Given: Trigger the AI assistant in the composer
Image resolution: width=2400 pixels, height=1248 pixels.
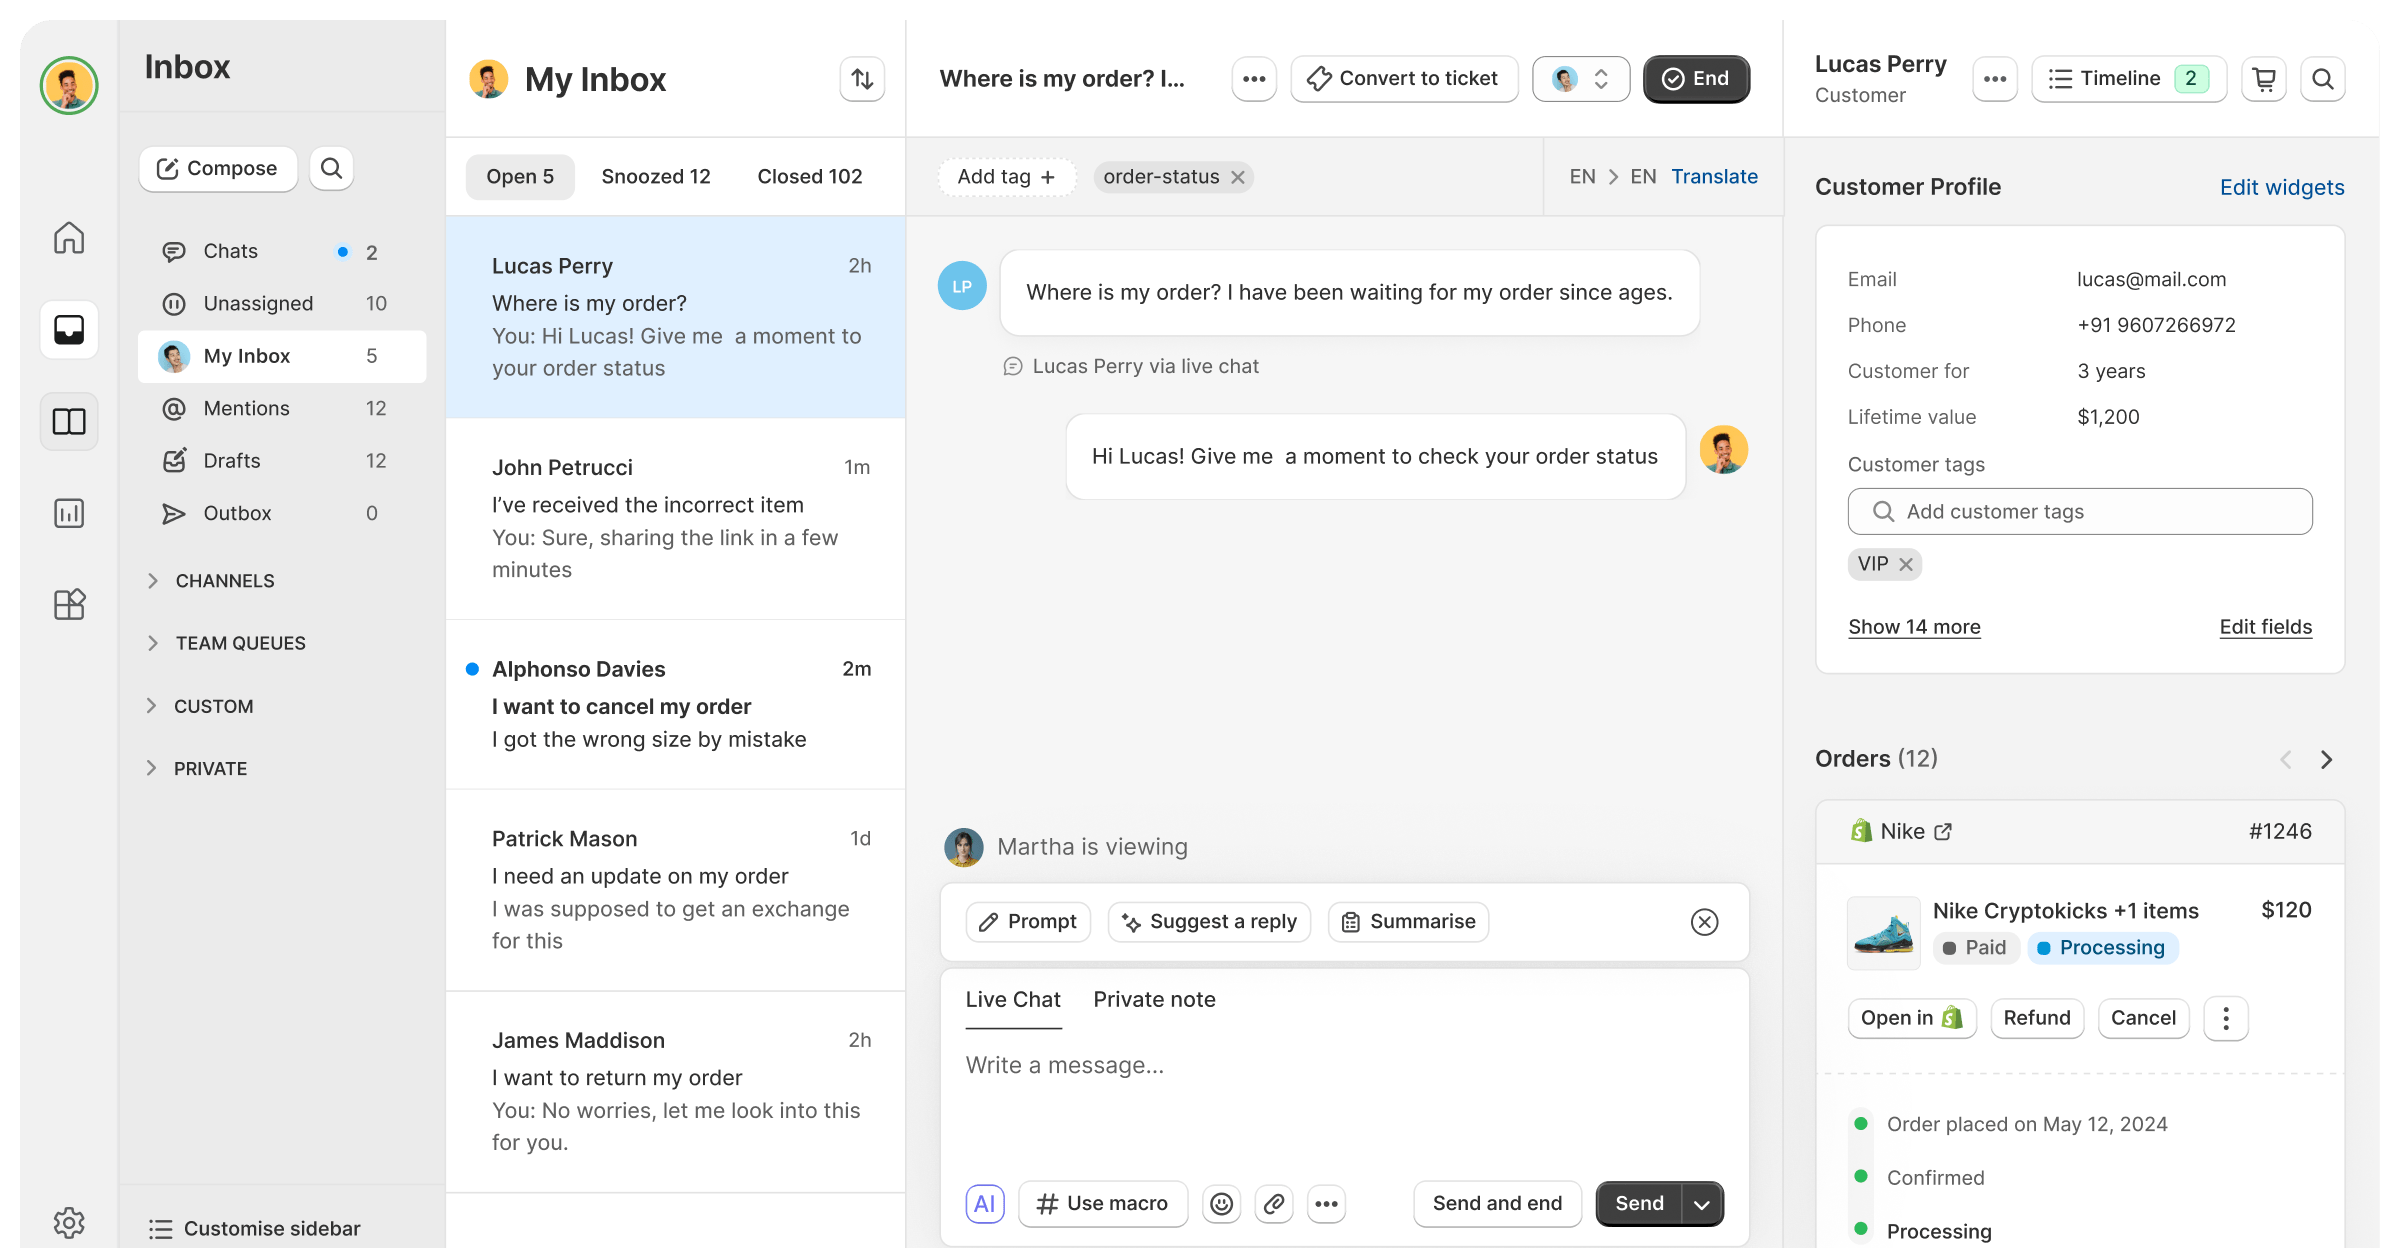Looking at the screenshot, I should click(x=985, y=1203).
